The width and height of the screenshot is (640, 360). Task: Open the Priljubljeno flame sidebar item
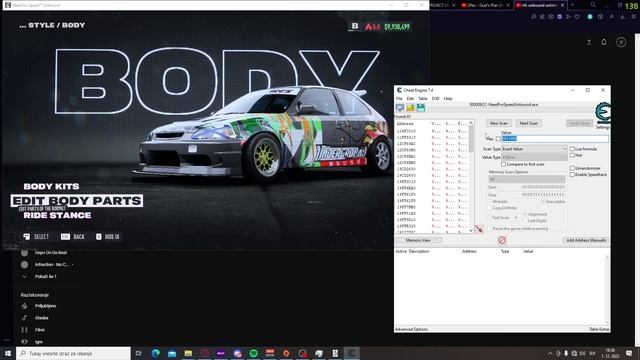[x=38, y=306]
